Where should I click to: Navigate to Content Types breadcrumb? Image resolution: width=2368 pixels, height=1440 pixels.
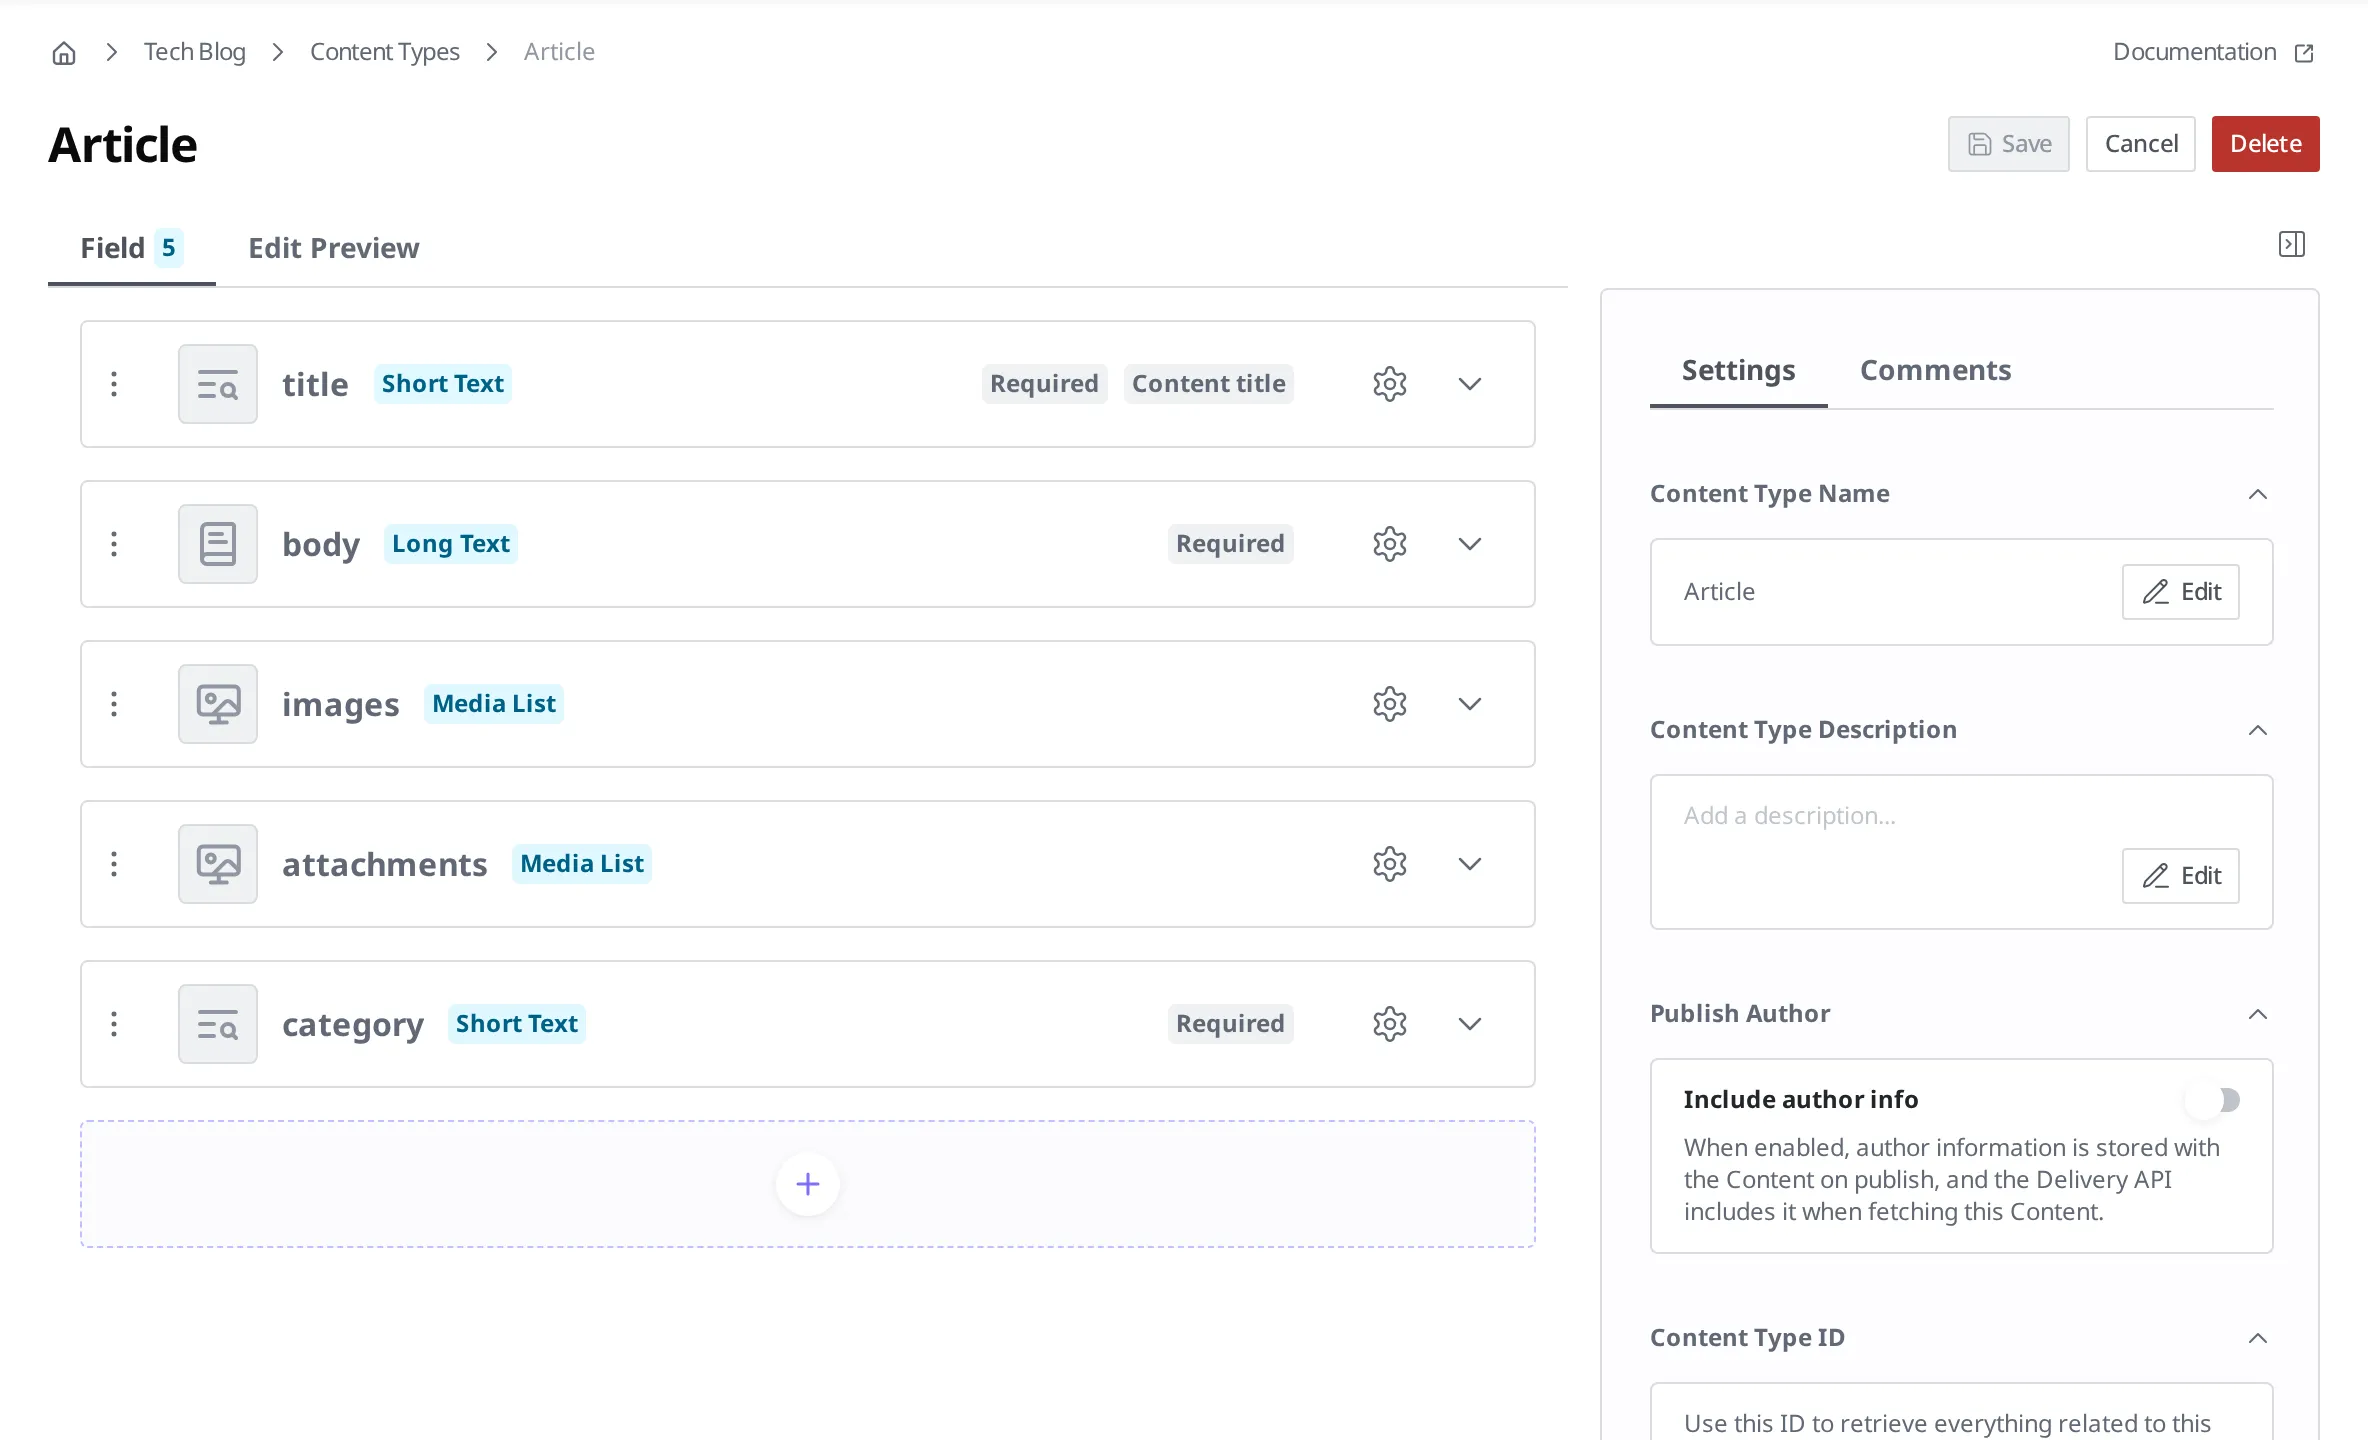385,52
